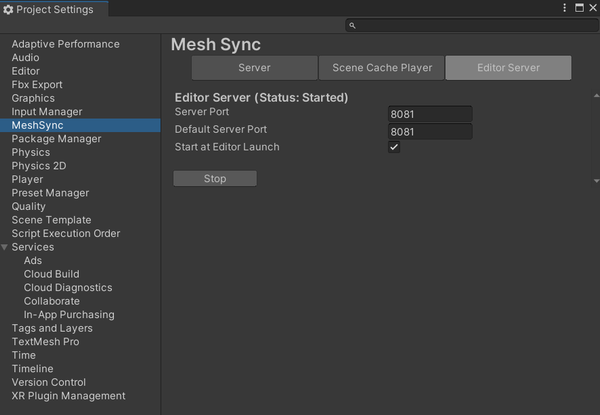600x415 pixels.
Task: Select the Editor Server tab
Action: point(508,68)
